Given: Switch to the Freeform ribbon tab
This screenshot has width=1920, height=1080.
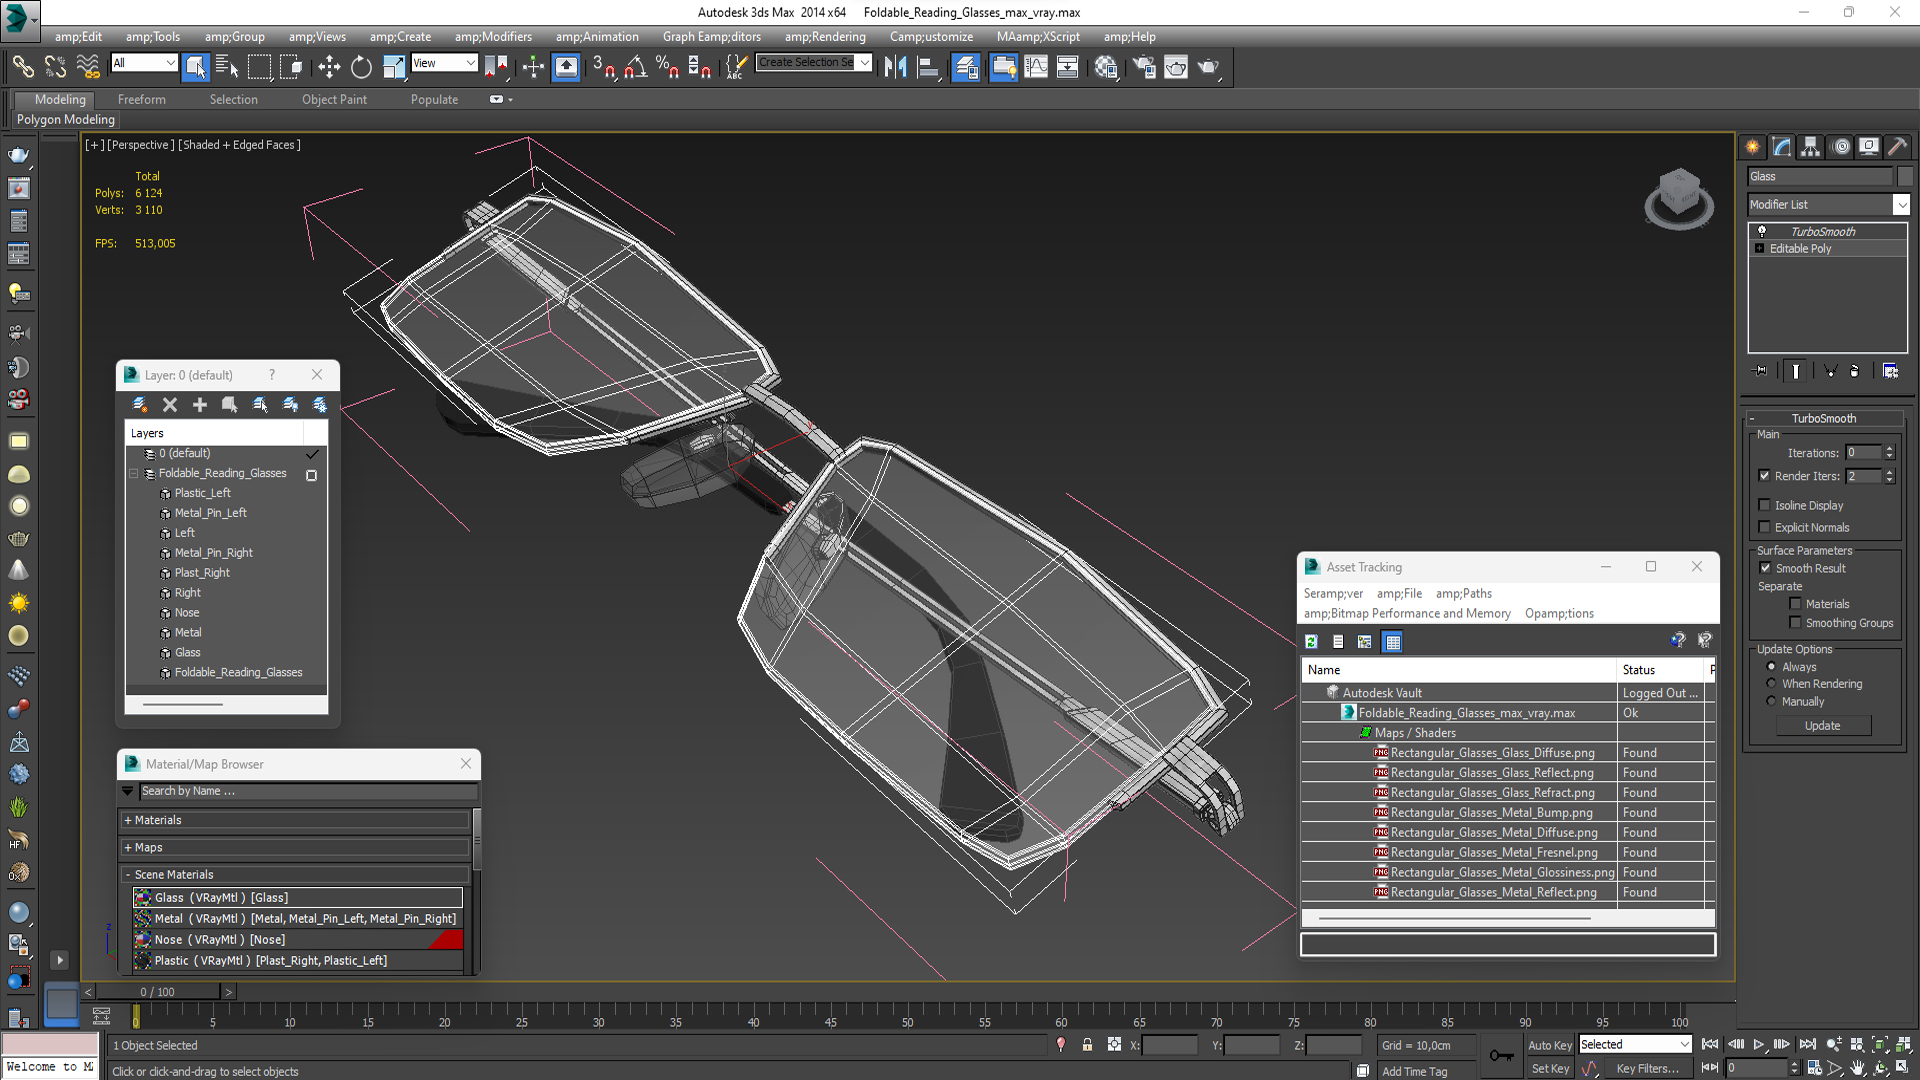Looking at the screenshot, I should click(141, 99).
